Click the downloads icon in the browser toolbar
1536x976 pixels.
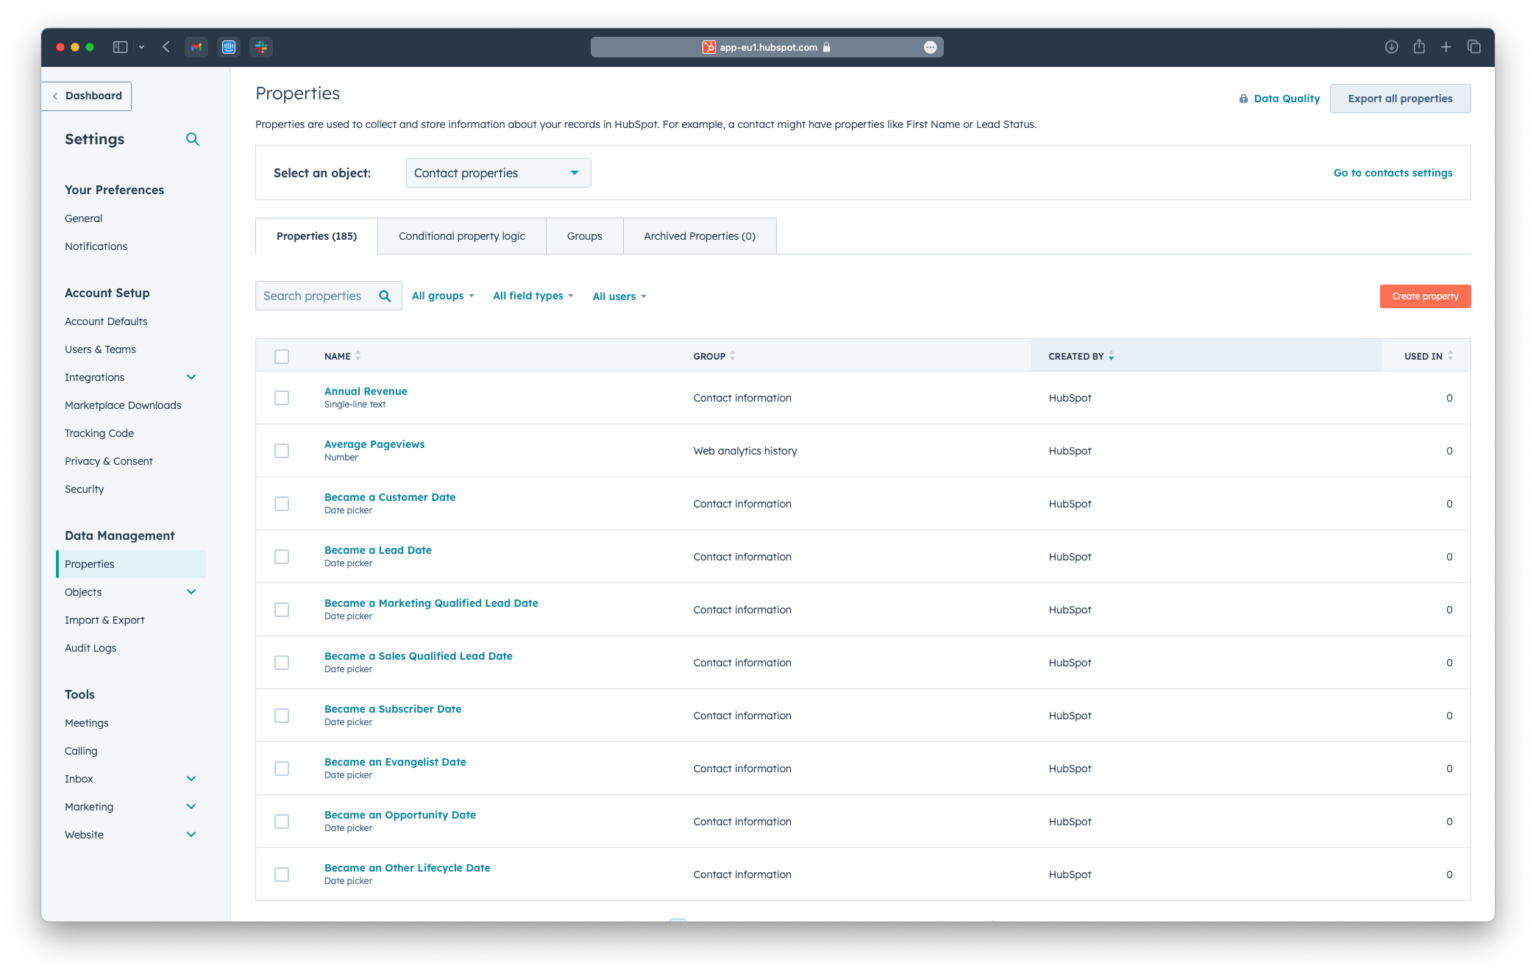[1390, 46]
